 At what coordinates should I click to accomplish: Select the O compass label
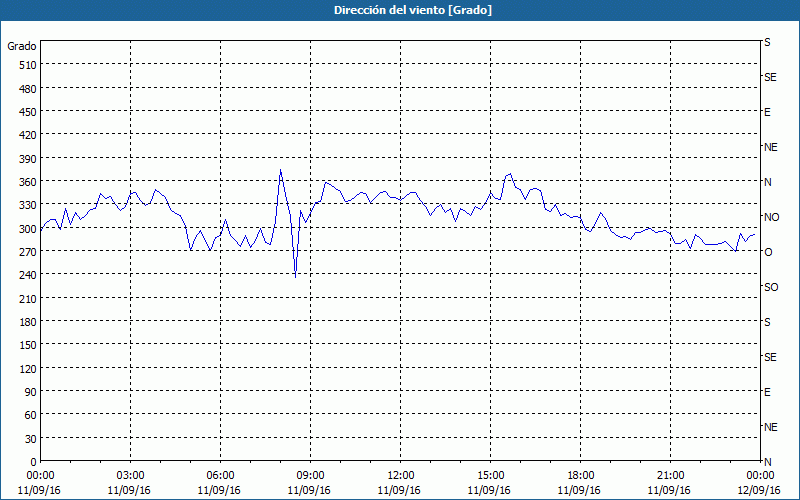coord(768,252)
